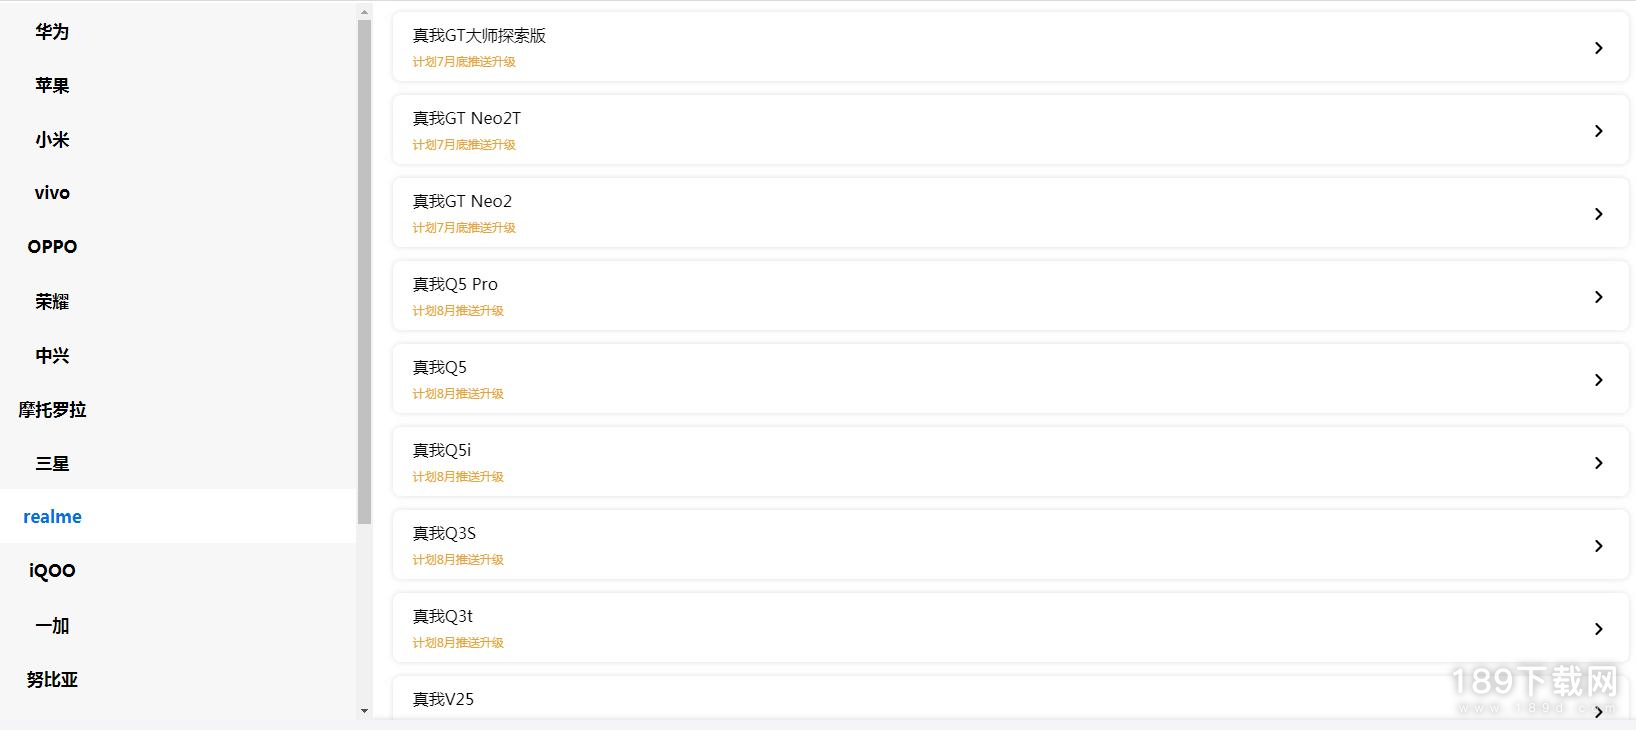This screenshot has width=1636, height=730.
Task: Click sidebar scrollbar down arrow
Action: (x=364, y=711)
